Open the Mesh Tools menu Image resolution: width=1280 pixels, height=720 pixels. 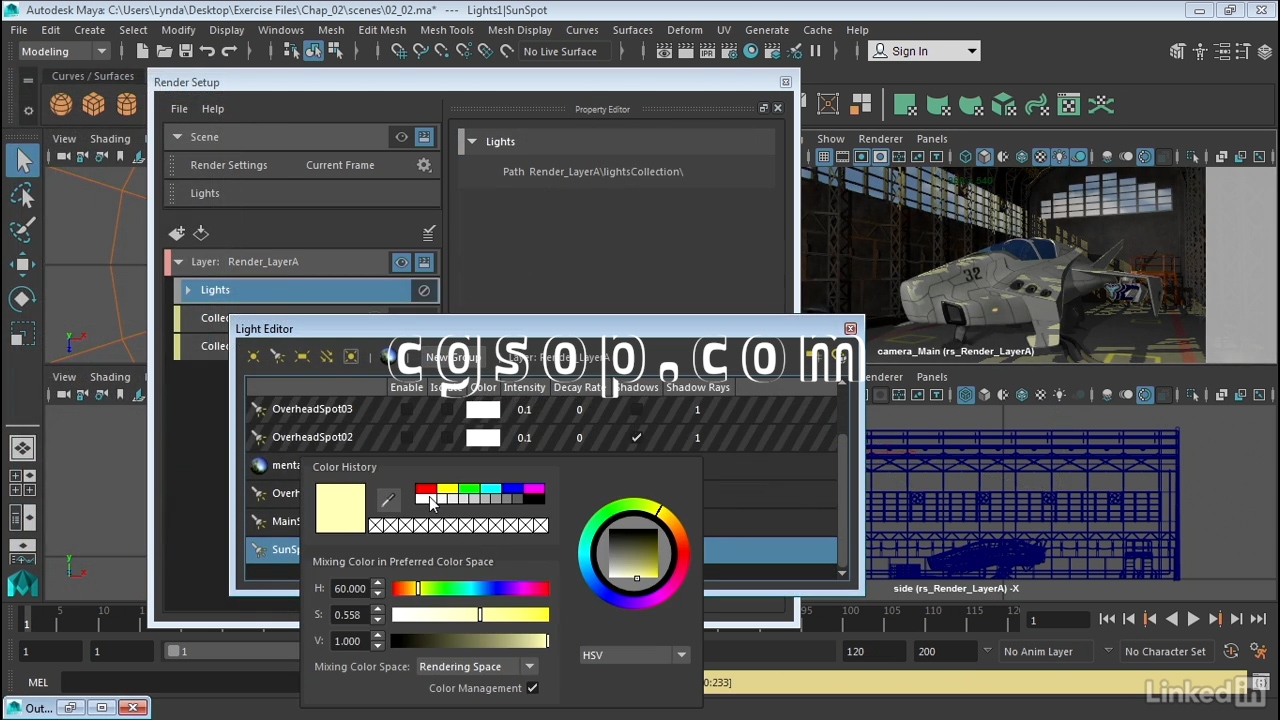446,30
